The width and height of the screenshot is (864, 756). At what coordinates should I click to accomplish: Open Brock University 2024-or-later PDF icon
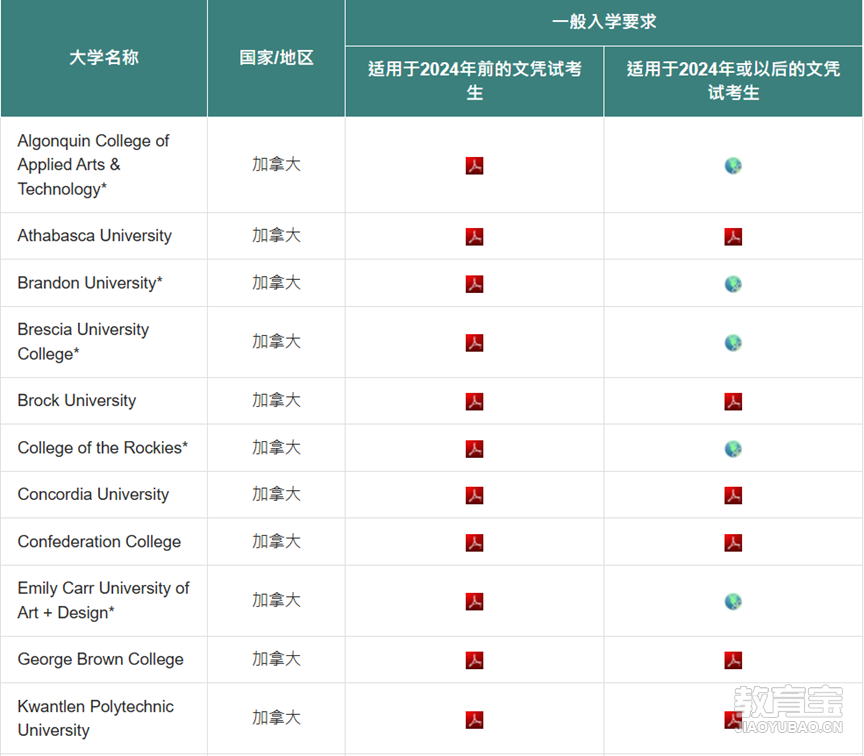coord(733,401)
